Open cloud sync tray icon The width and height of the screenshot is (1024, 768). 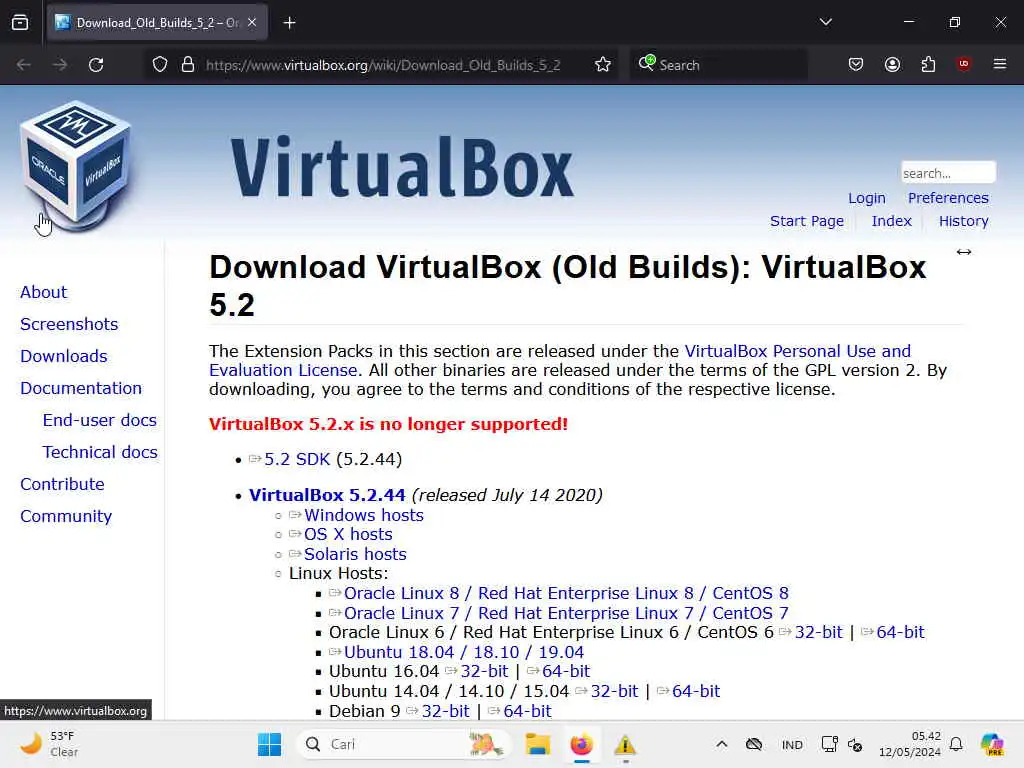[x=754, y=744]
